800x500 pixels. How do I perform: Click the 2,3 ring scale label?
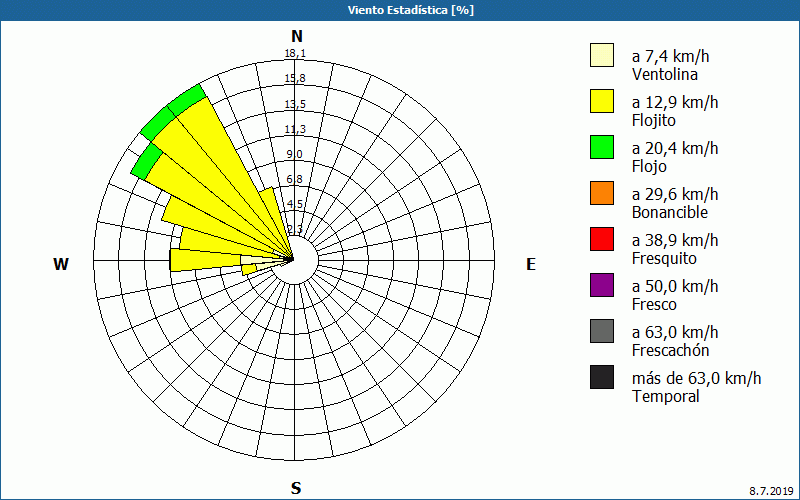294,230
